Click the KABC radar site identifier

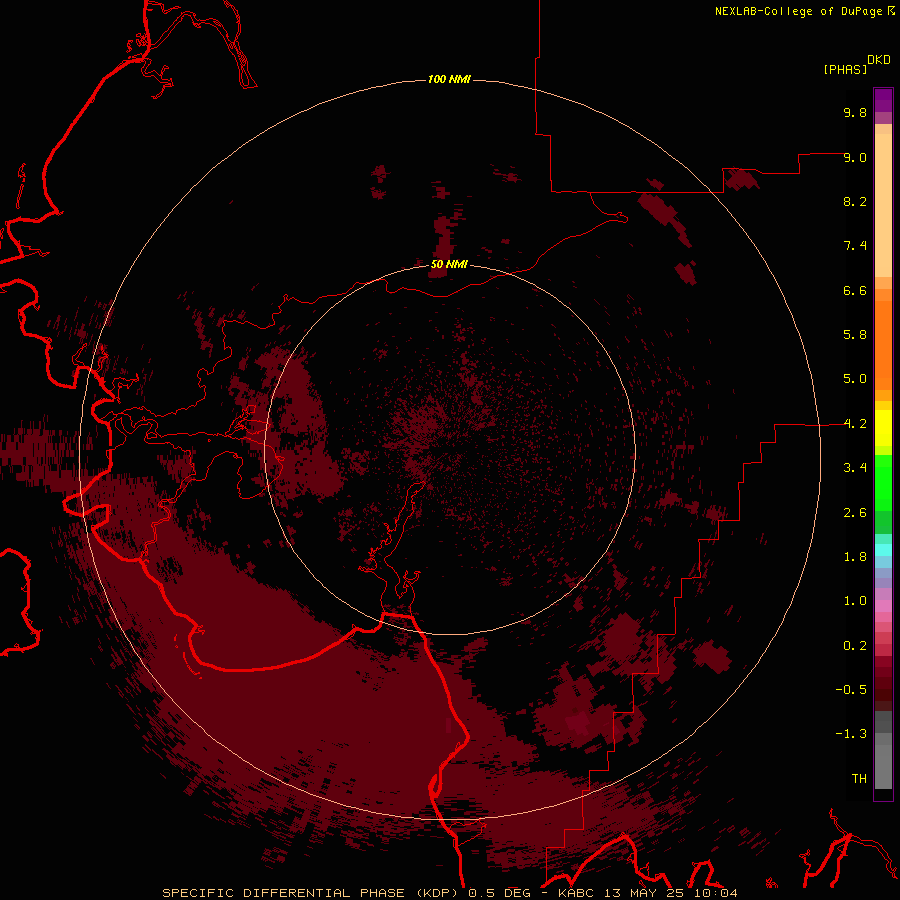[577, 893]
